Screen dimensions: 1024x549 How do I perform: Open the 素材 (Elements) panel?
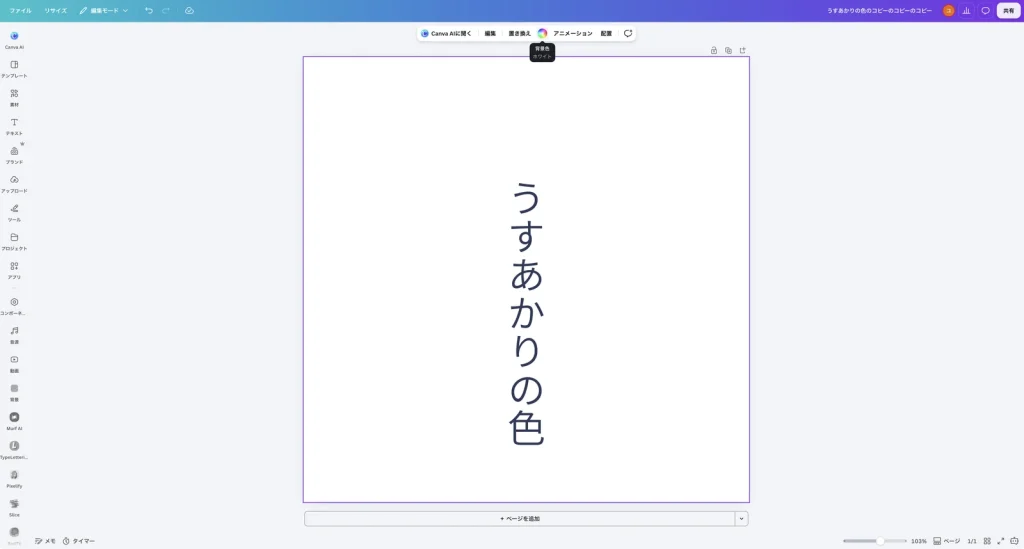tap(14, 97)
